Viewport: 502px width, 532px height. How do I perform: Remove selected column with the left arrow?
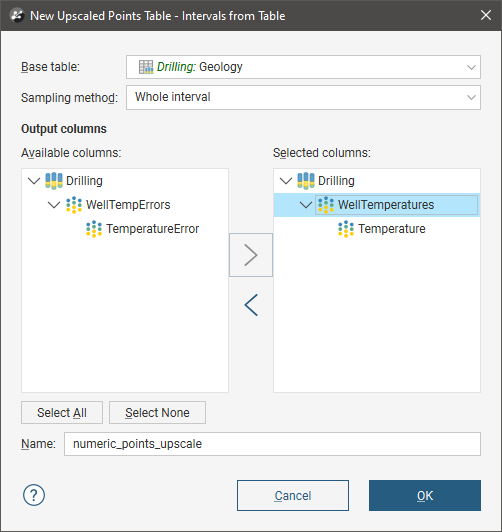[251, 305]
